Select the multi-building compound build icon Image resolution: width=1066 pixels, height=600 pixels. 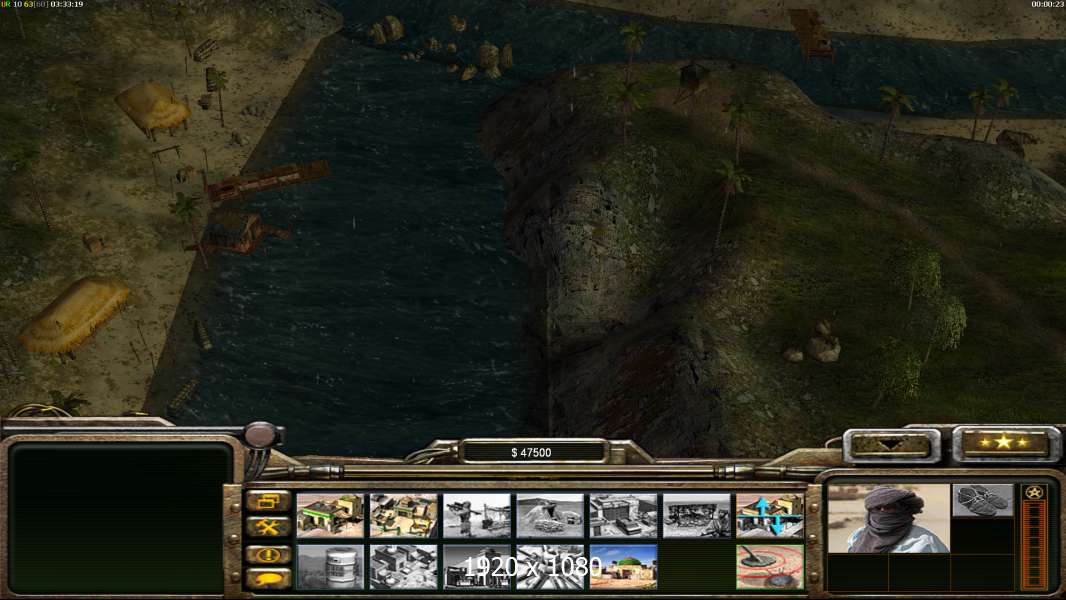(x=403, y=516)
